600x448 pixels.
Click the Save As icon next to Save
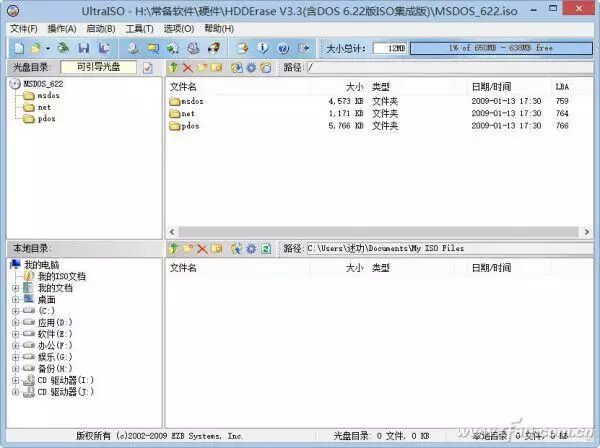point(104,48)
